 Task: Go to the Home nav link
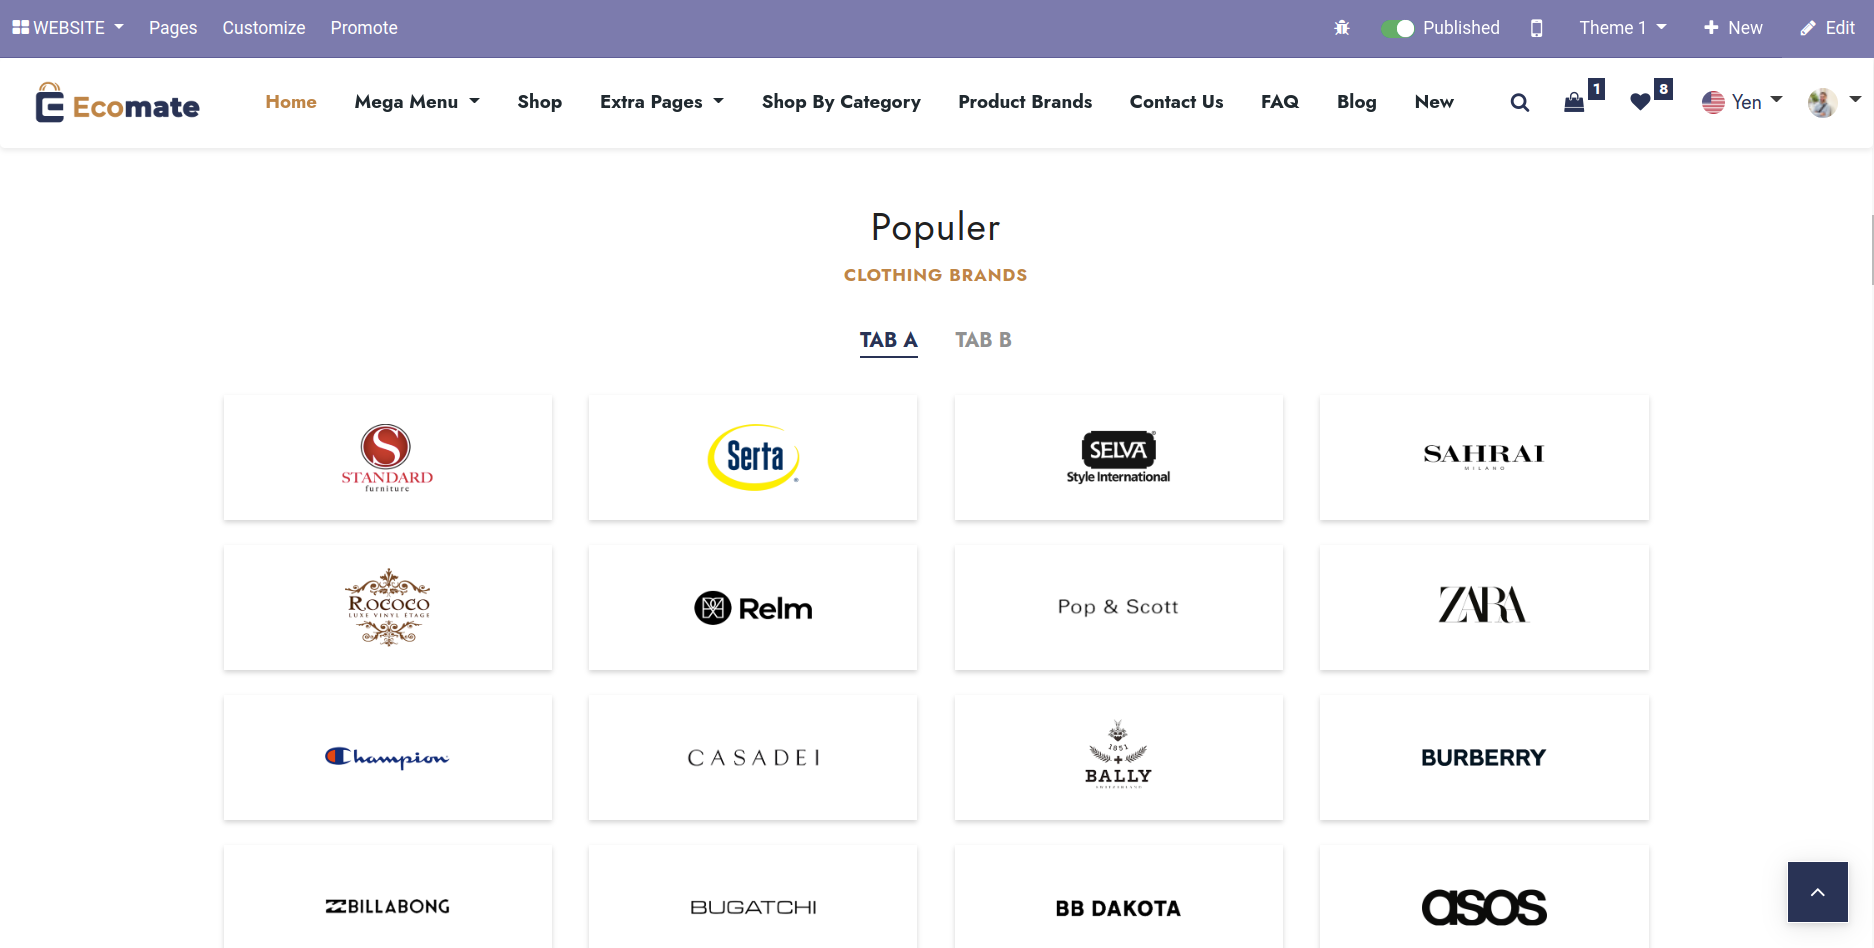291,102
